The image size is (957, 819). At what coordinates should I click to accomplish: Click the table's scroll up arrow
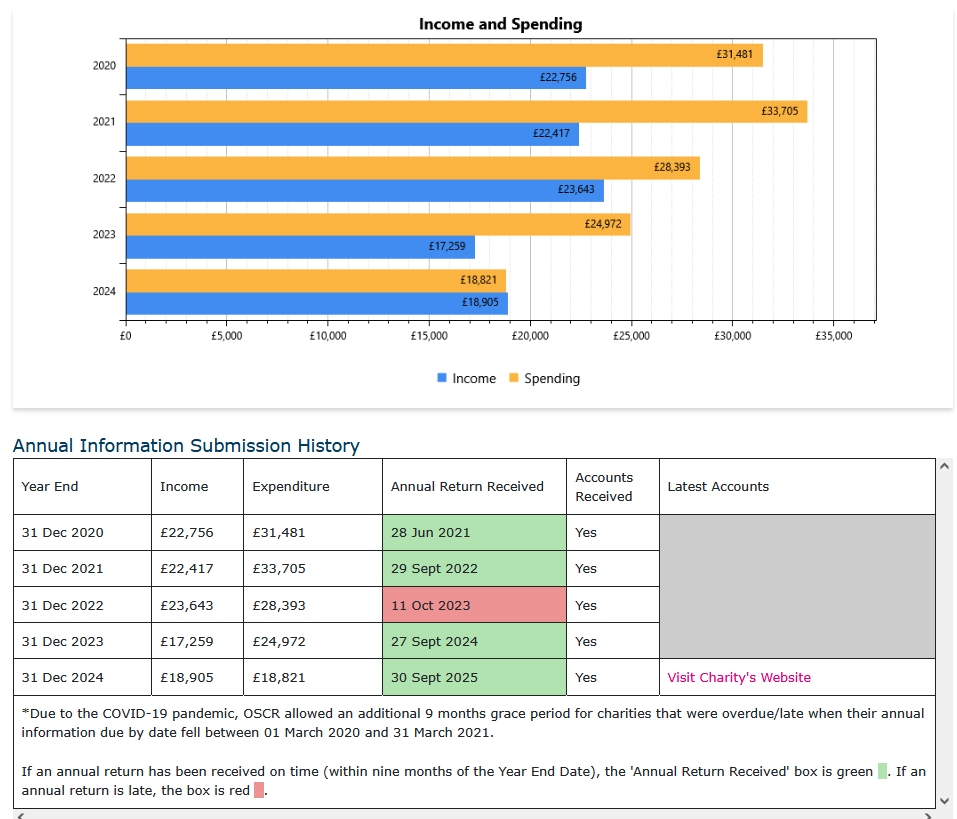pos(945,467)
